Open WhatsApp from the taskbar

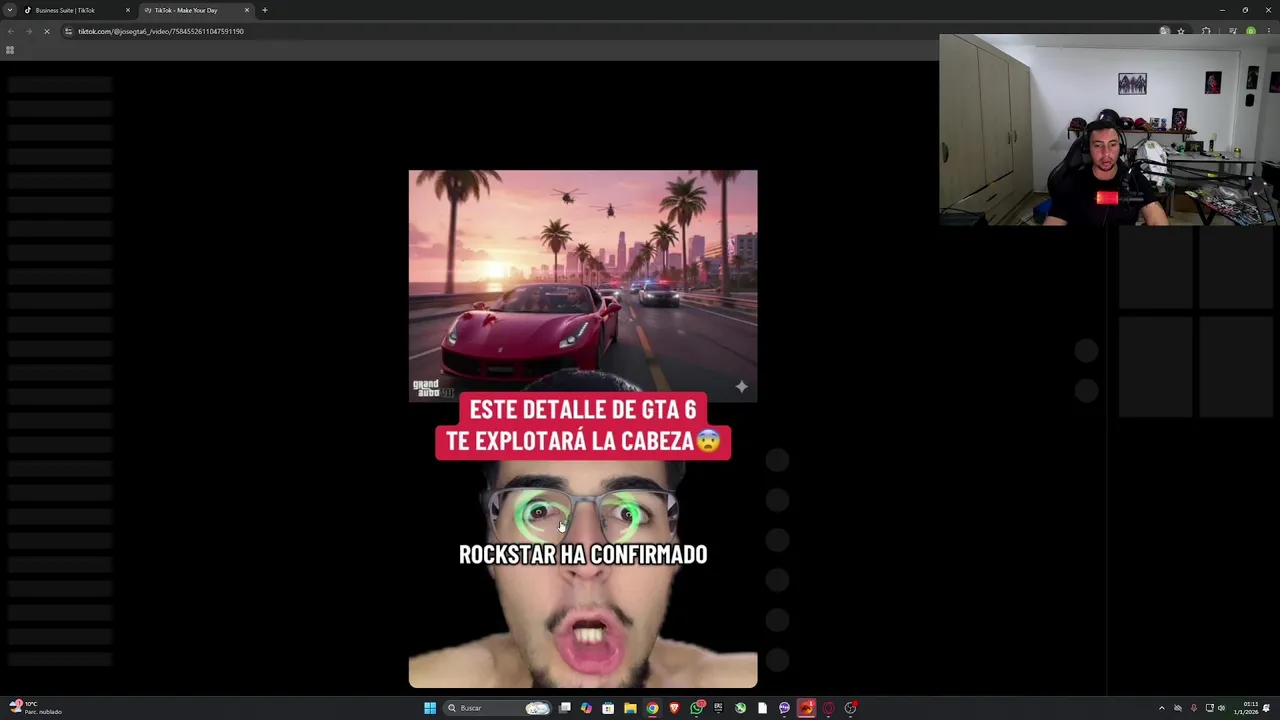pos(697,708)
